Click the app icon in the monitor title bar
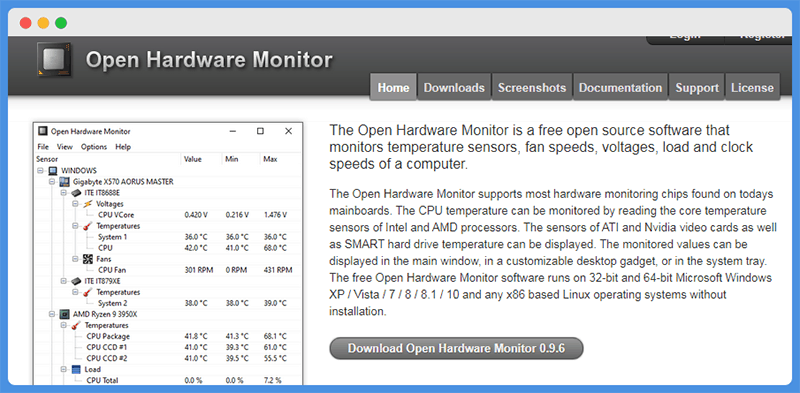 (x=43, y=131)
